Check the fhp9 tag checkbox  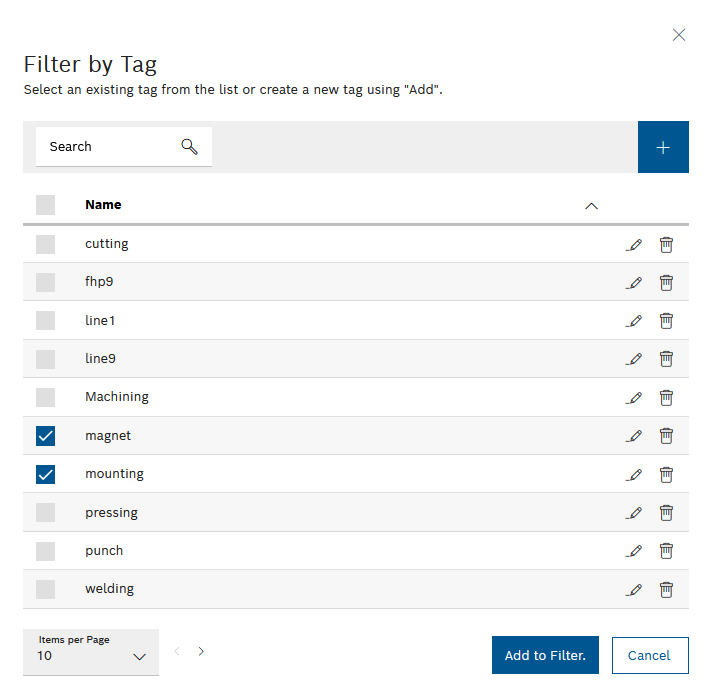(x=45, y=282)
